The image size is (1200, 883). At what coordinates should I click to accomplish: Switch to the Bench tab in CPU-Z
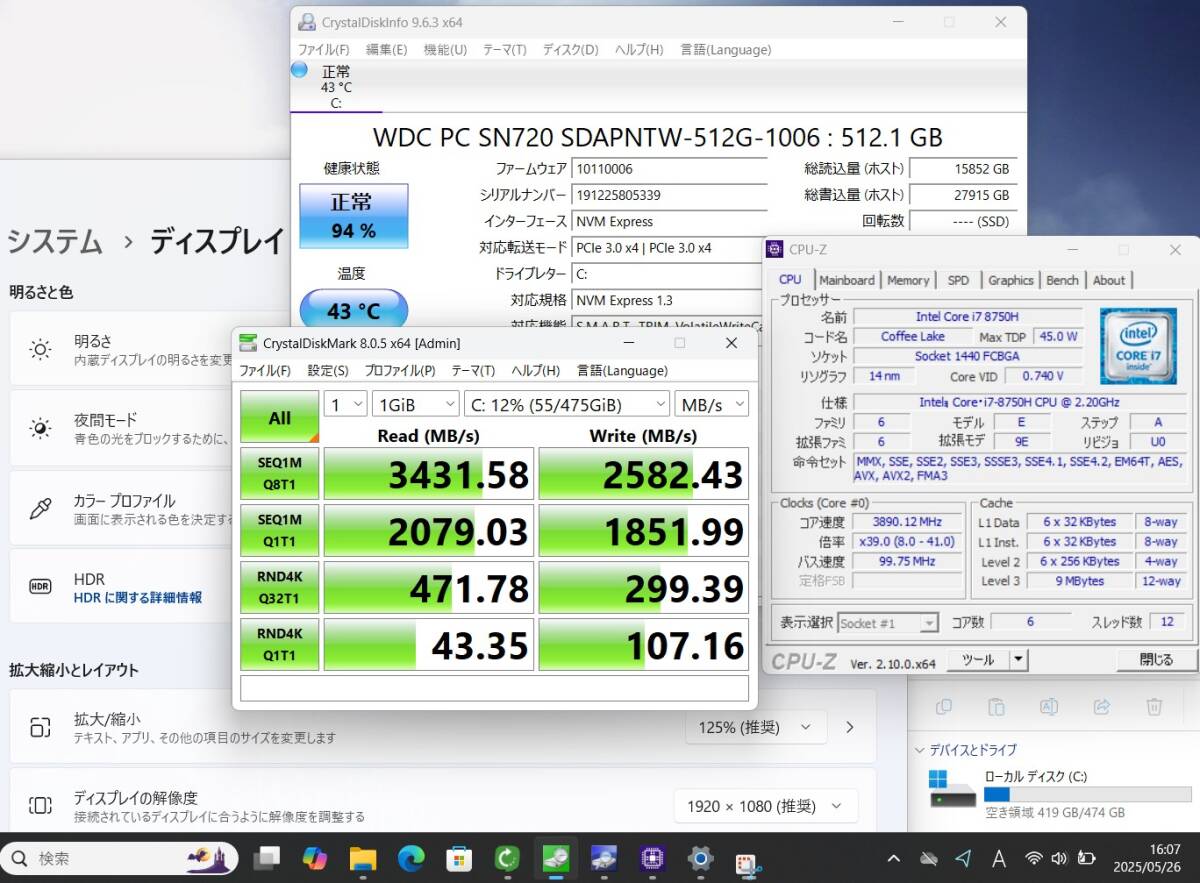[1062, 280]
